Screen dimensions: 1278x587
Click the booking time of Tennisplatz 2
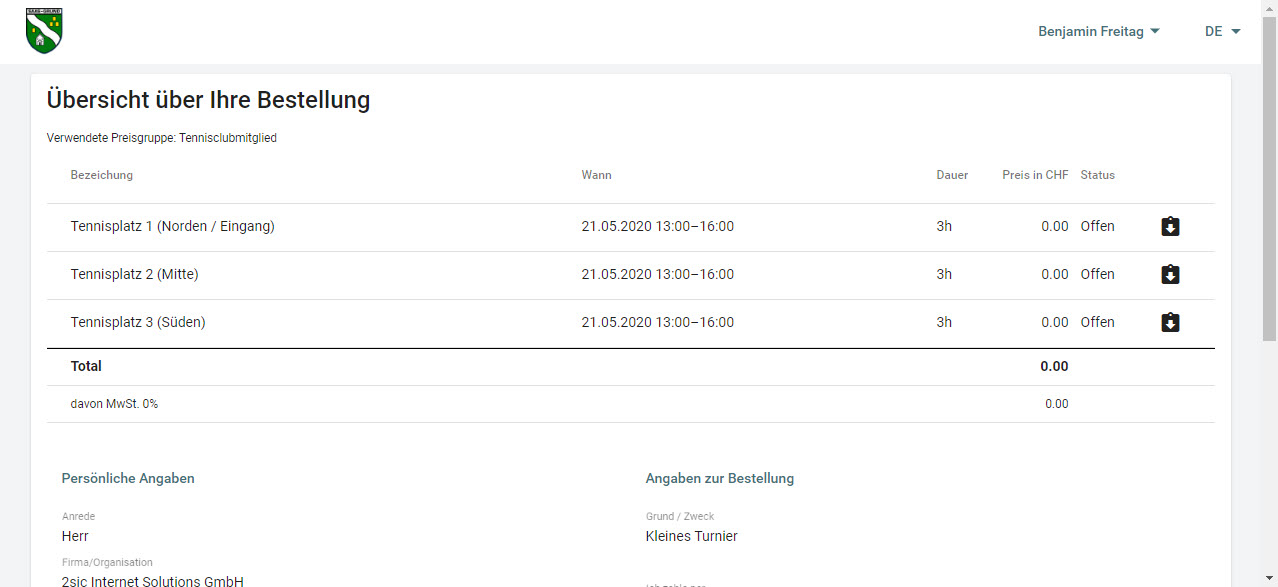point(657,275)
